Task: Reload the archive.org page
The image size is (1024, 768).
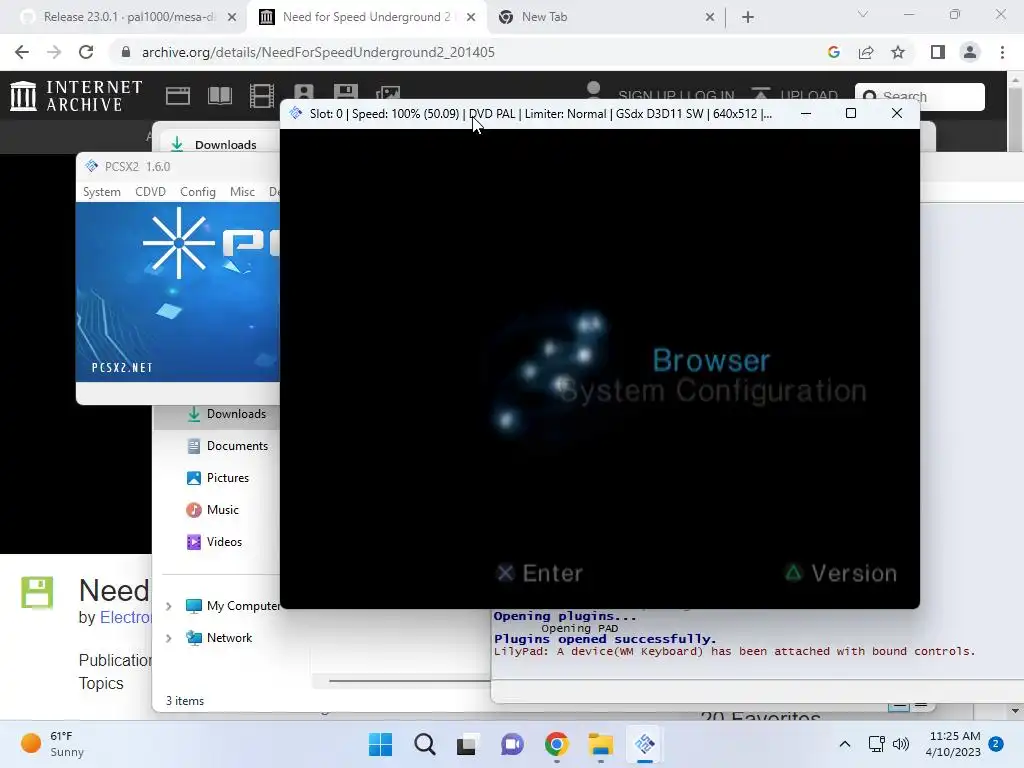Action: [x=86, y=52]
